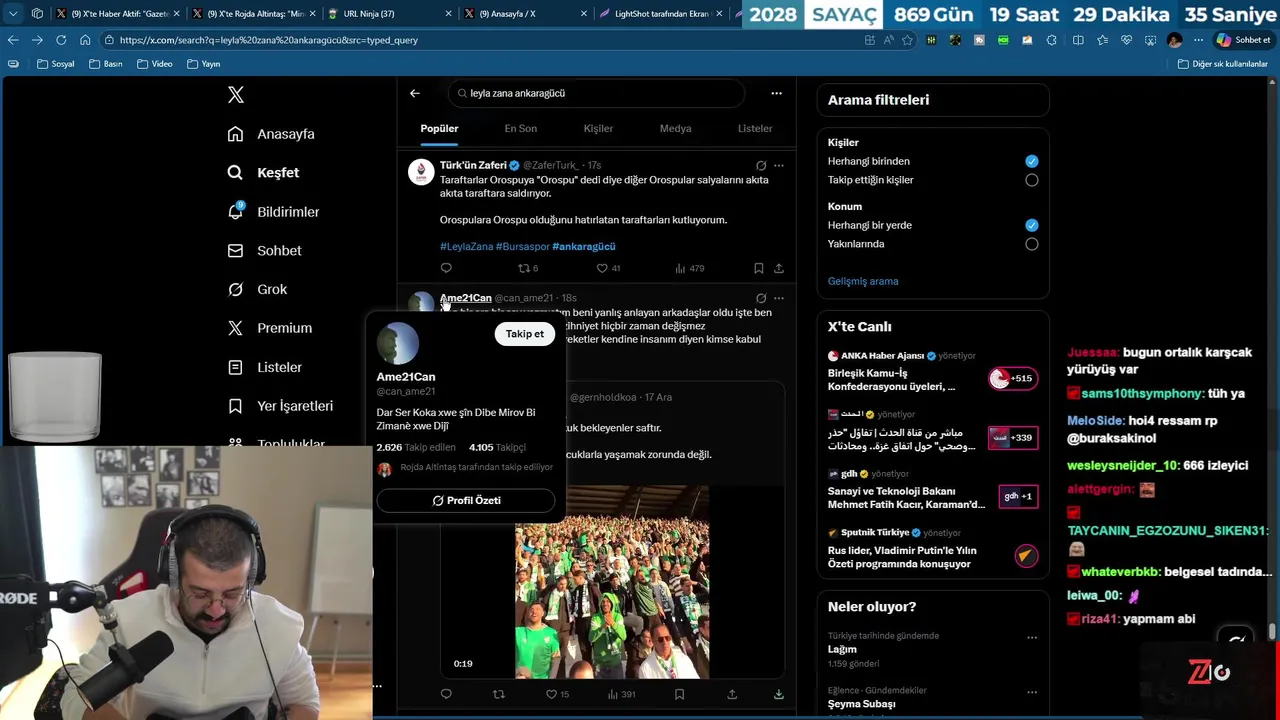
Task: Retweet the Ame21Can video post
Action: (499, 694)
